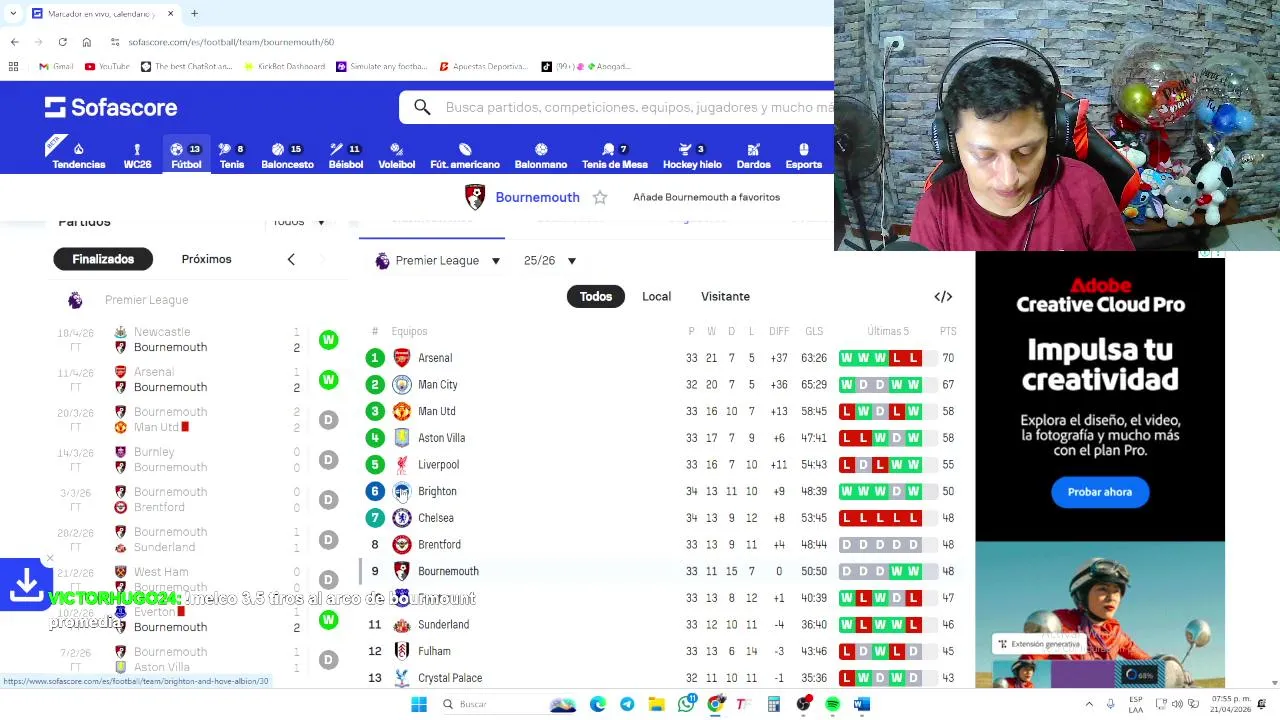
Task: Open the Burnley vs Bournemouth match
Action: pos(198,459)
